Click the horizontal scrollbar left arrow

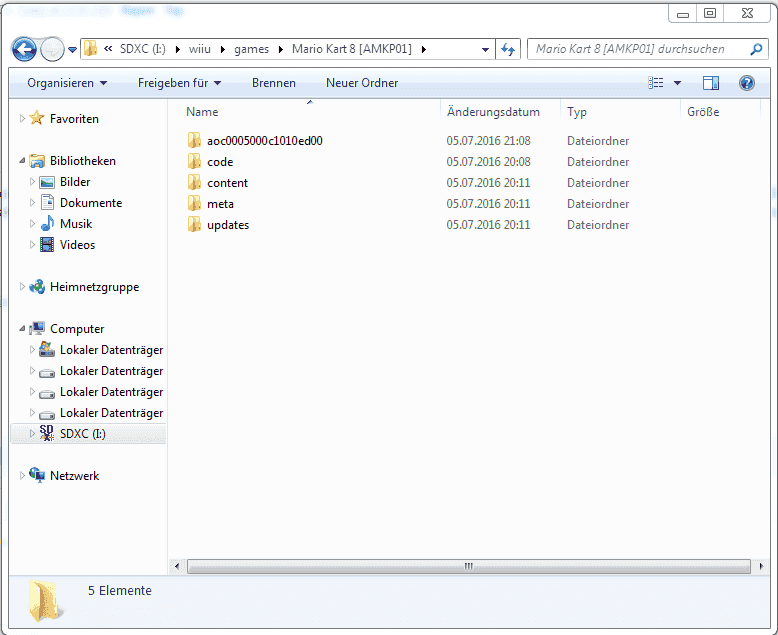177,566
